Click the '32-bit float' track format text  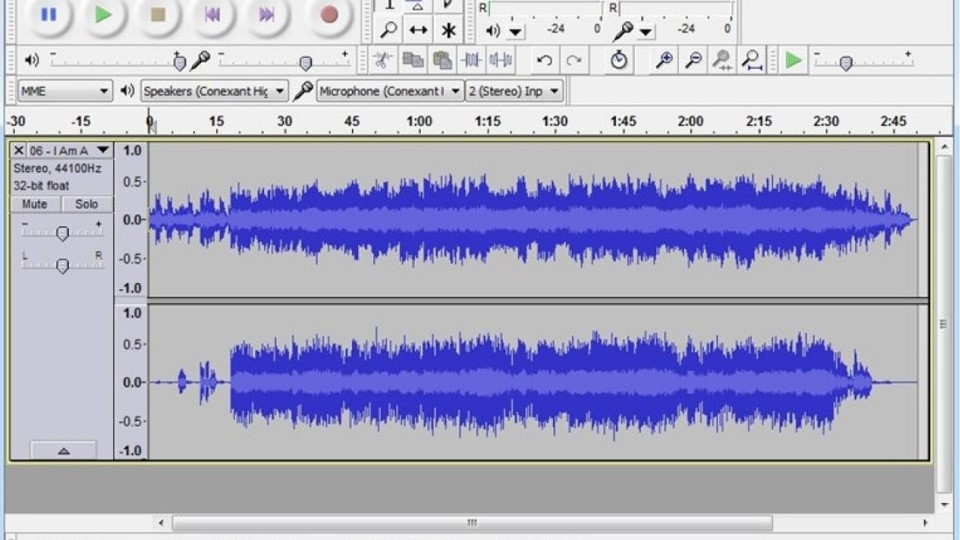pyautogui.click(x=41, y=186)
